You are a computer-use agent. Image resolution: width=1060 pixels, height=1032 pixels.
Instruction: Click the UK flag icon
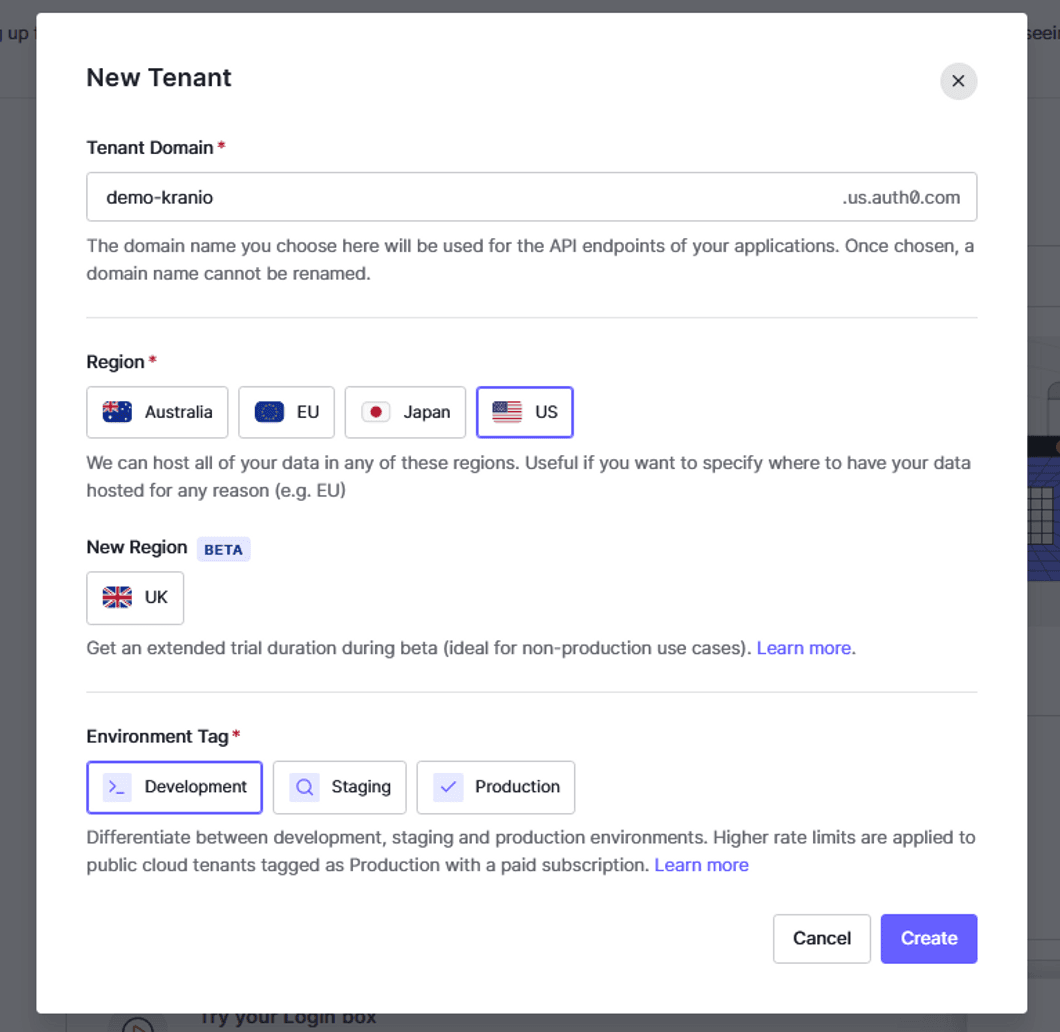point(117,598)
